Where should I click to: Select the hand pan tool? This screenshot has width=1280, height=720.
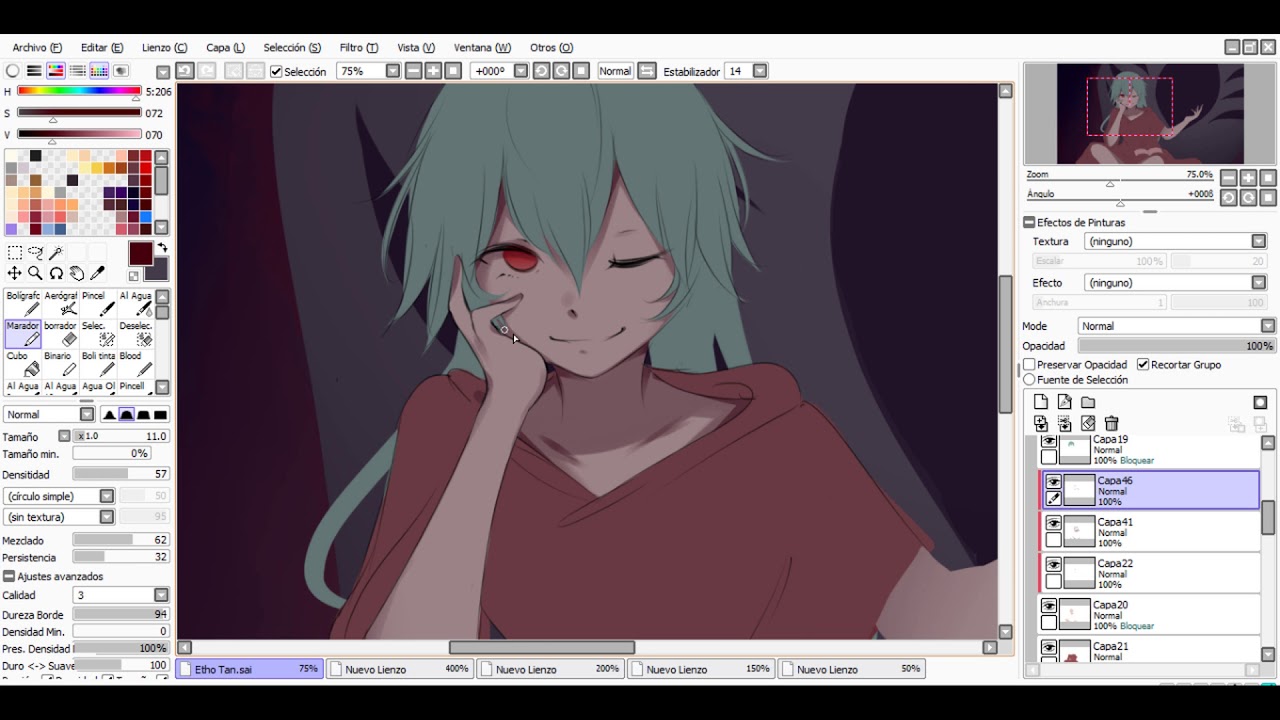pos(77,273)
